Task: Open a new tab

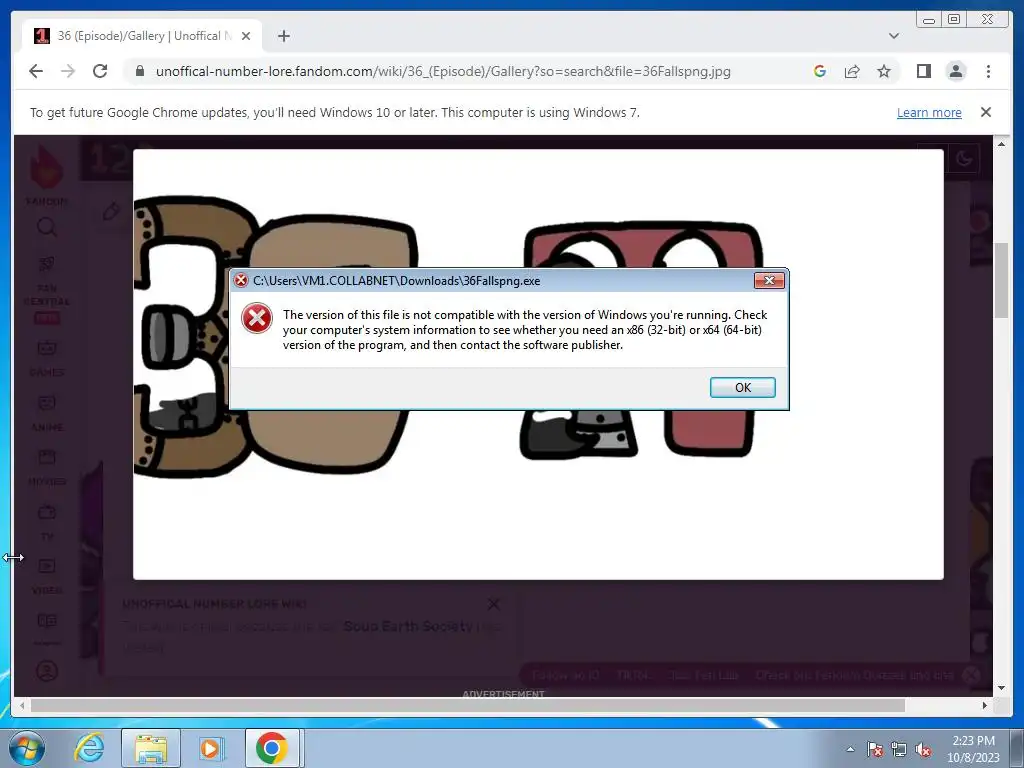Action: point(283,36)
